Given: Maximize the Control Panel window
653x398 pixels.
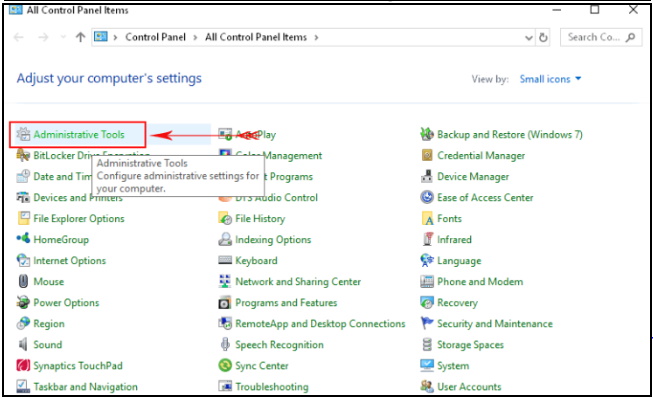Looking at the screenshot, I should click(595, 9).
